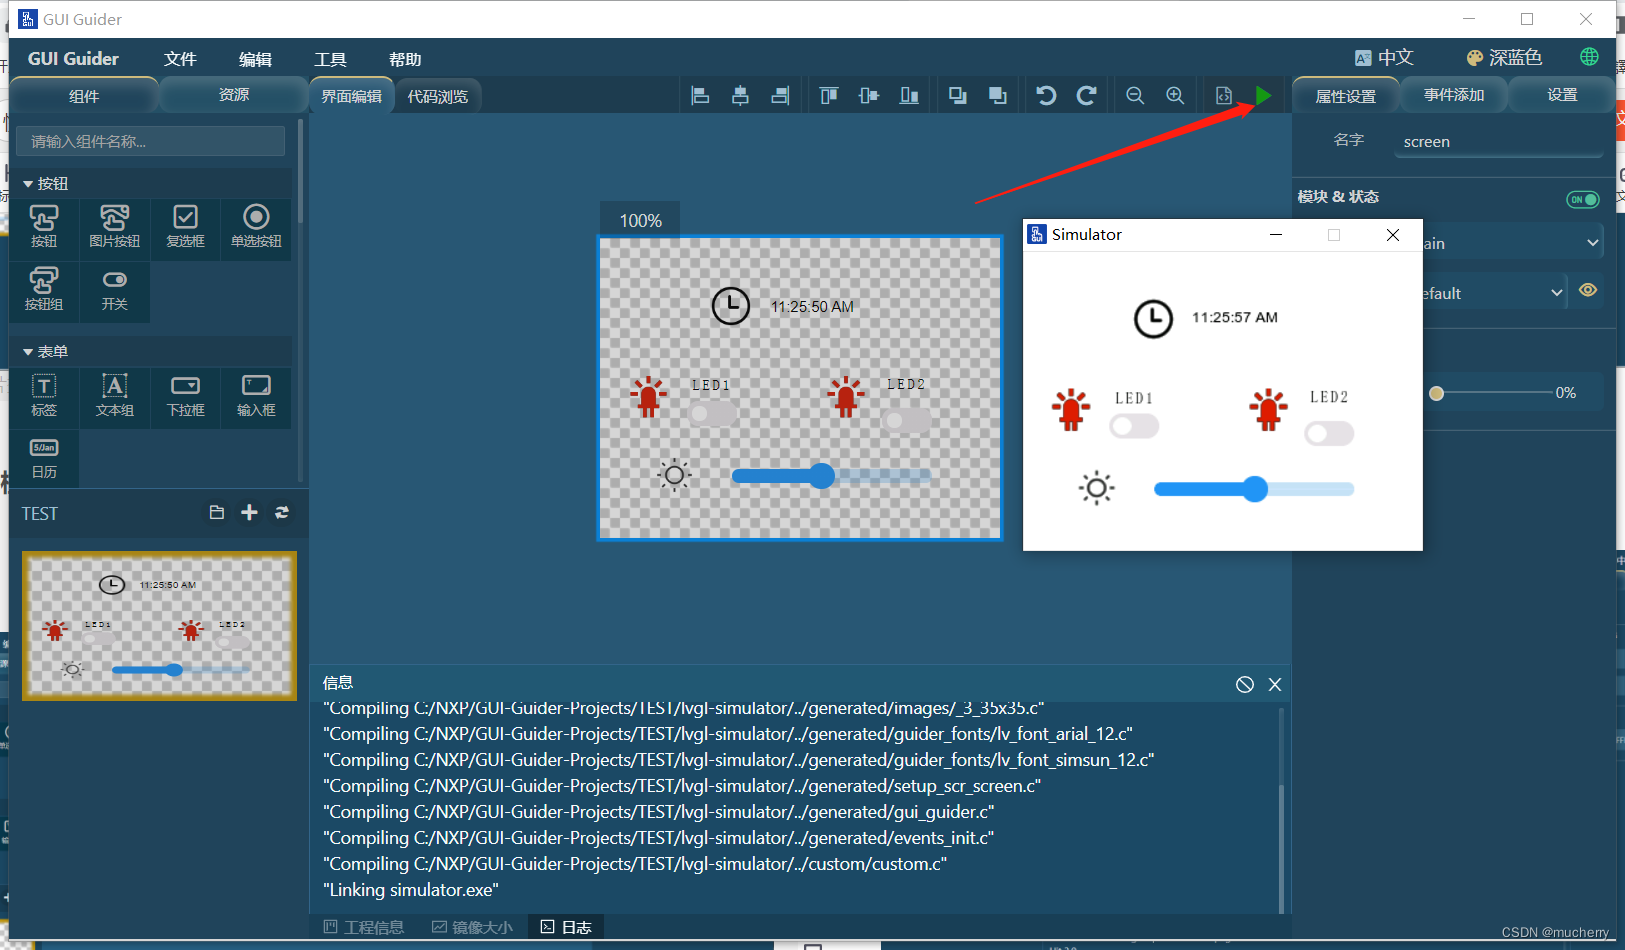Add a new screen with plus icon

coord(249,512)
